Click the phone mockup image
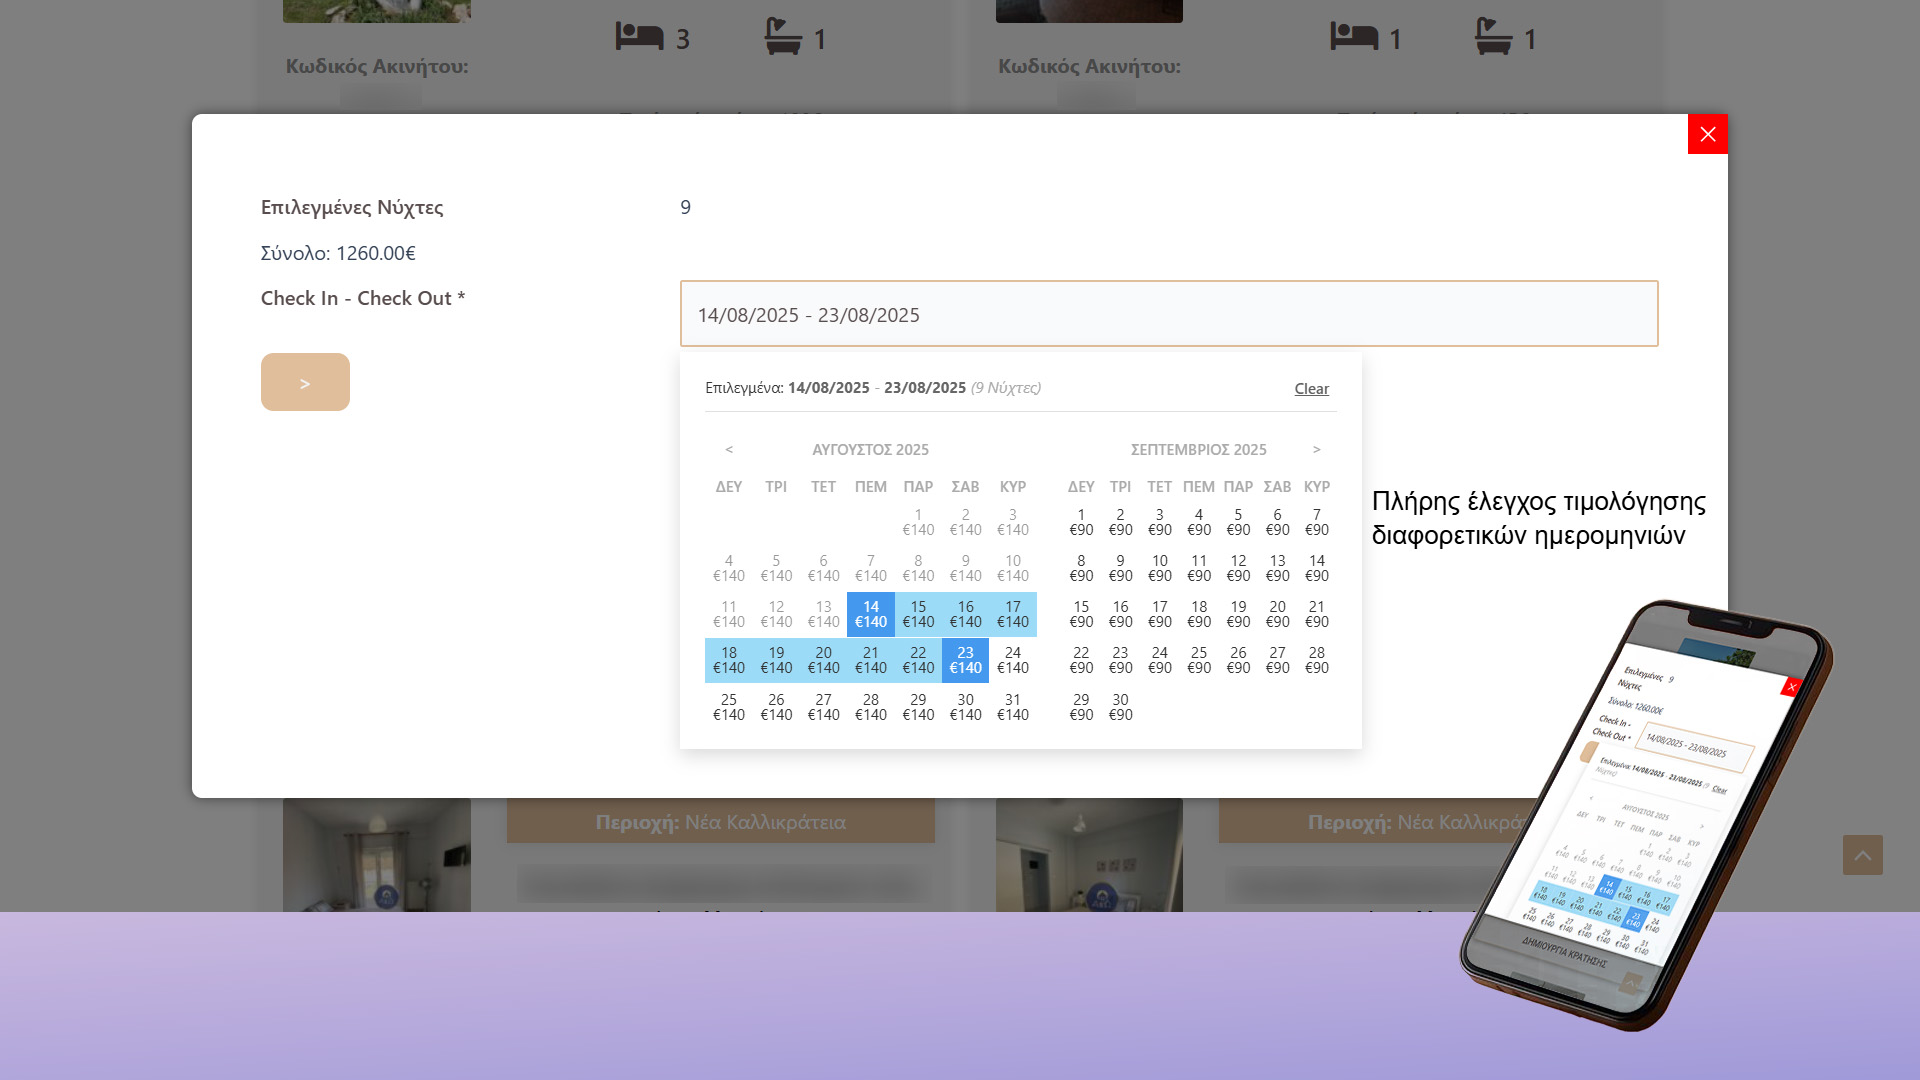Viewport: 1920px width, 1080px height. click(1645, 815)
